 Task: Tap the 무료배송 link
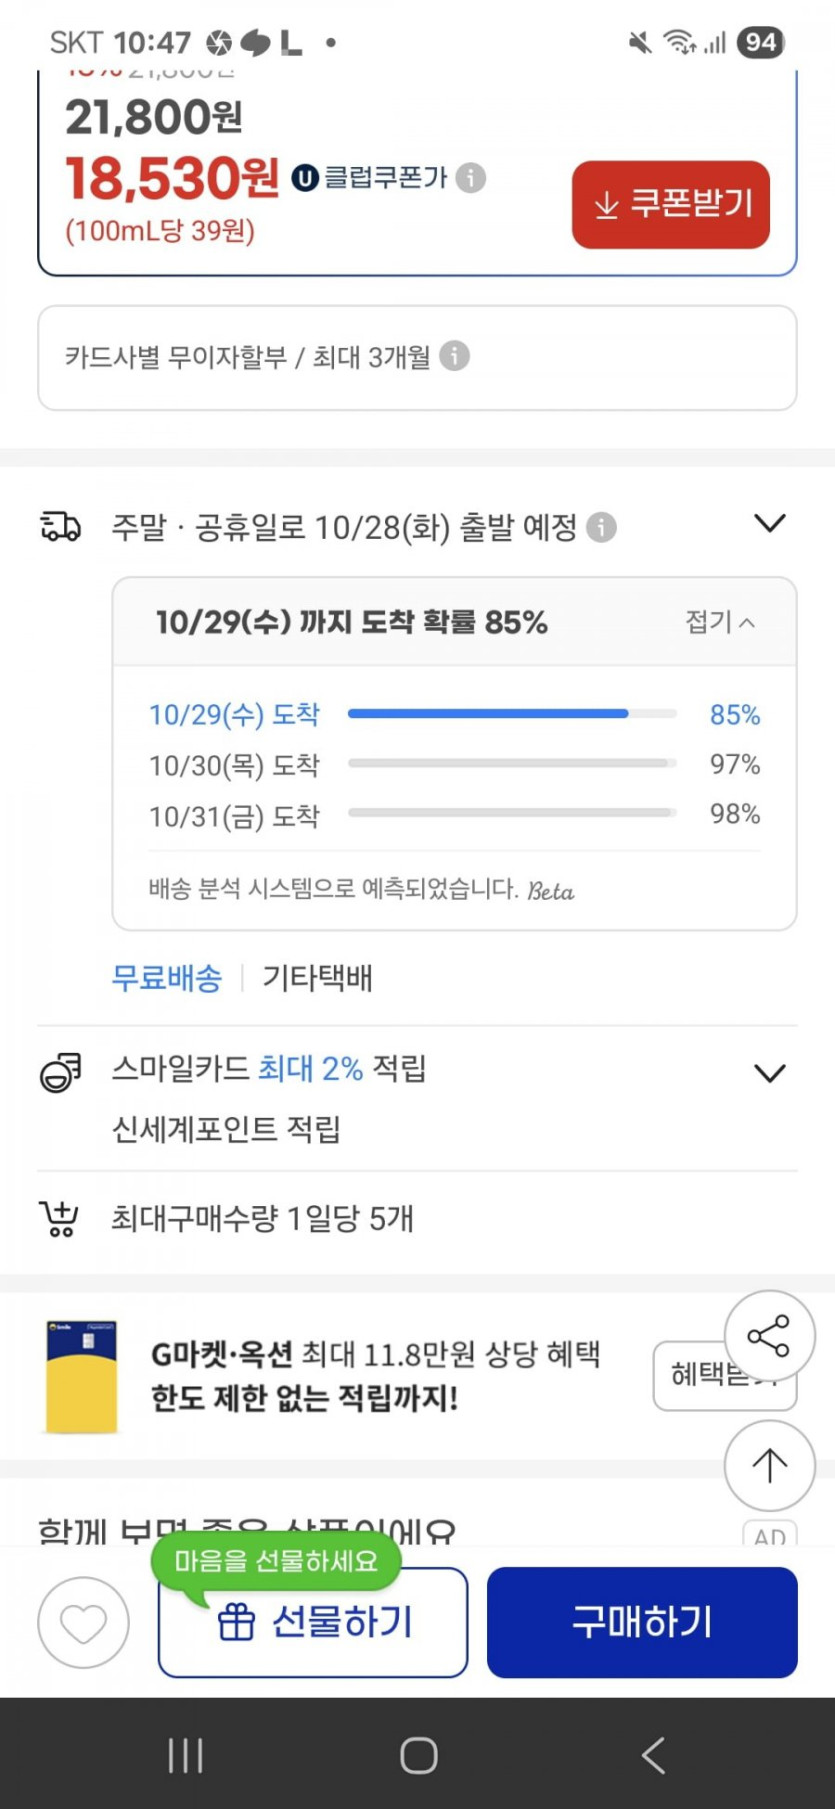166,977
